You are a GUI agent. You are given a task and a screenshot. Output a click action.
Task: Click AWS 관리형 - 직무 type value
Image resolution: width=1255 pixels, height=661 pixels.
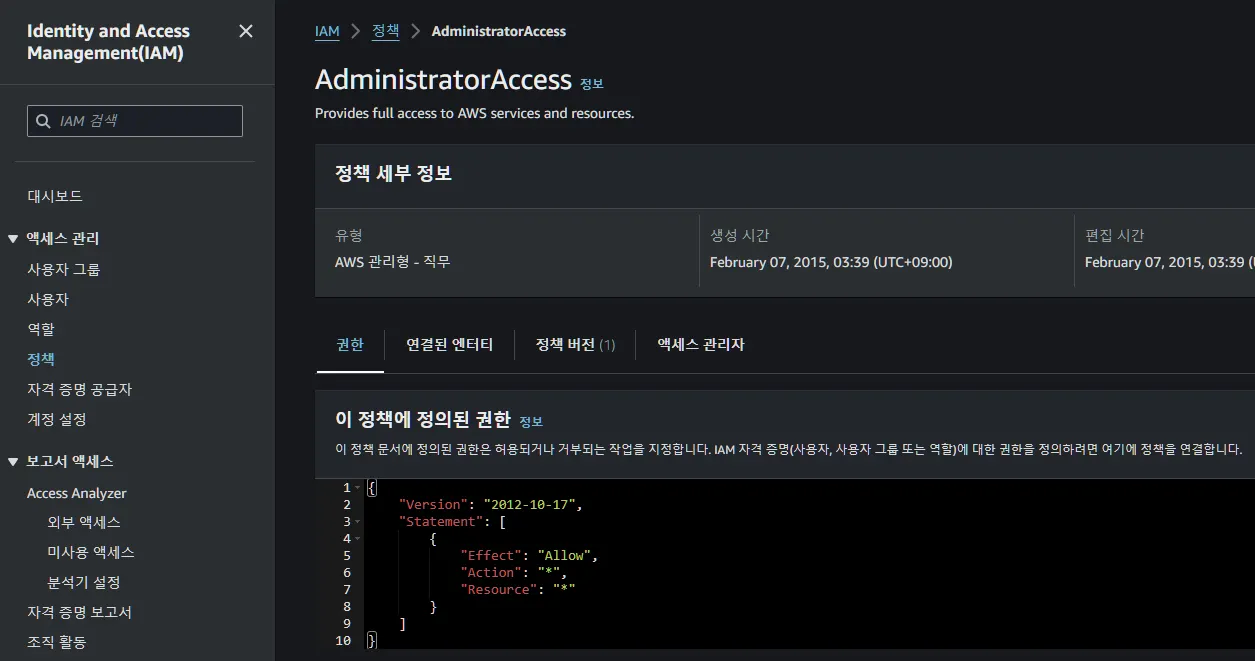coord(393,262)
